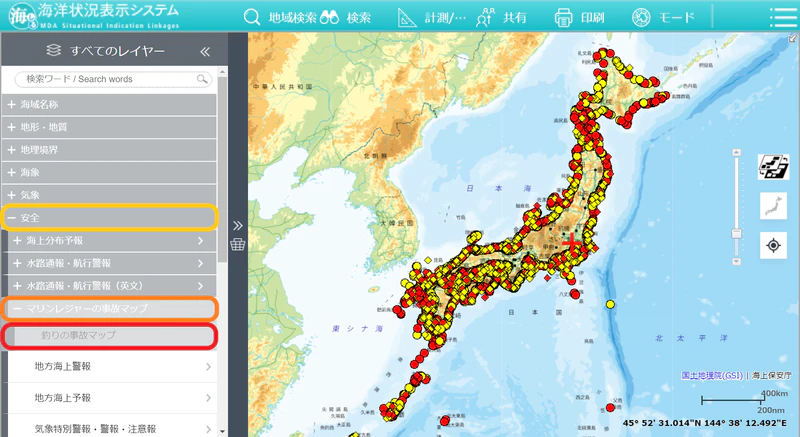The height and width of the screenshot is (437, 800).
Task: Open the 計測 measurement tool
Action: click(432, 17)
